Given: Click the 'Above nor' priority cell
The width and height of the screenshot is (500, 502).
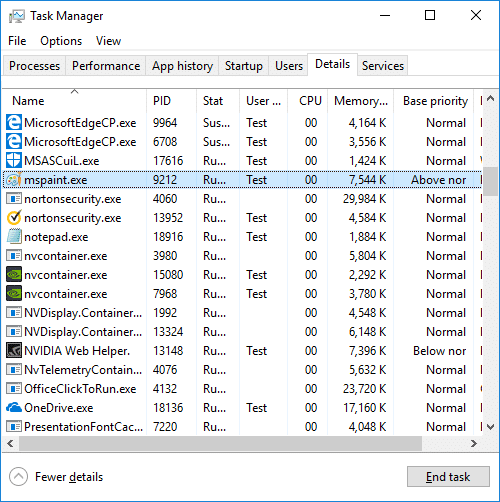Looking at the screenshot, I should pos(438,180).
